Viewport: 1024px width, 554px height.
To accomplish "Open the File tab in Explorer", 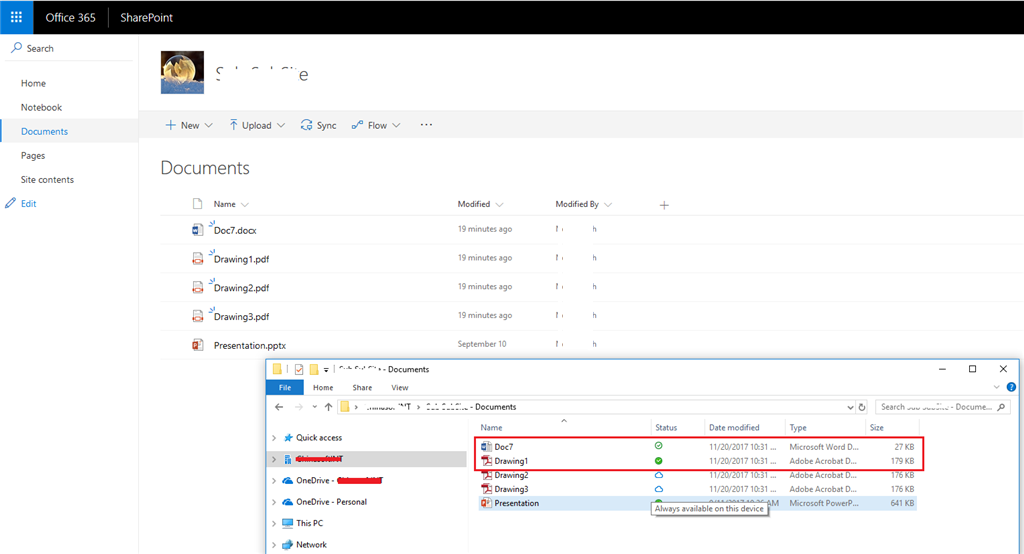I will (285, 387).
